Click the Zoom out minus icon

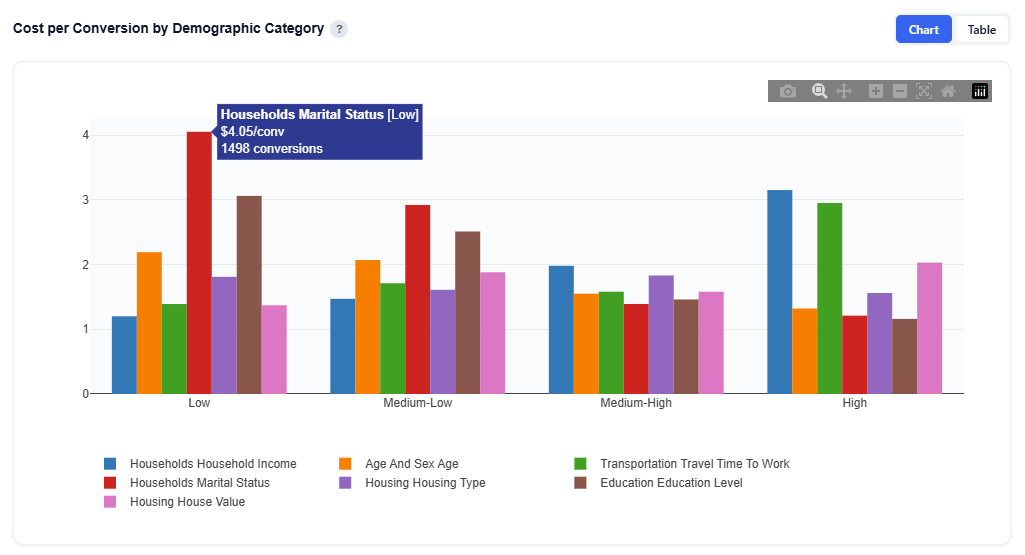tap(900, 91)
